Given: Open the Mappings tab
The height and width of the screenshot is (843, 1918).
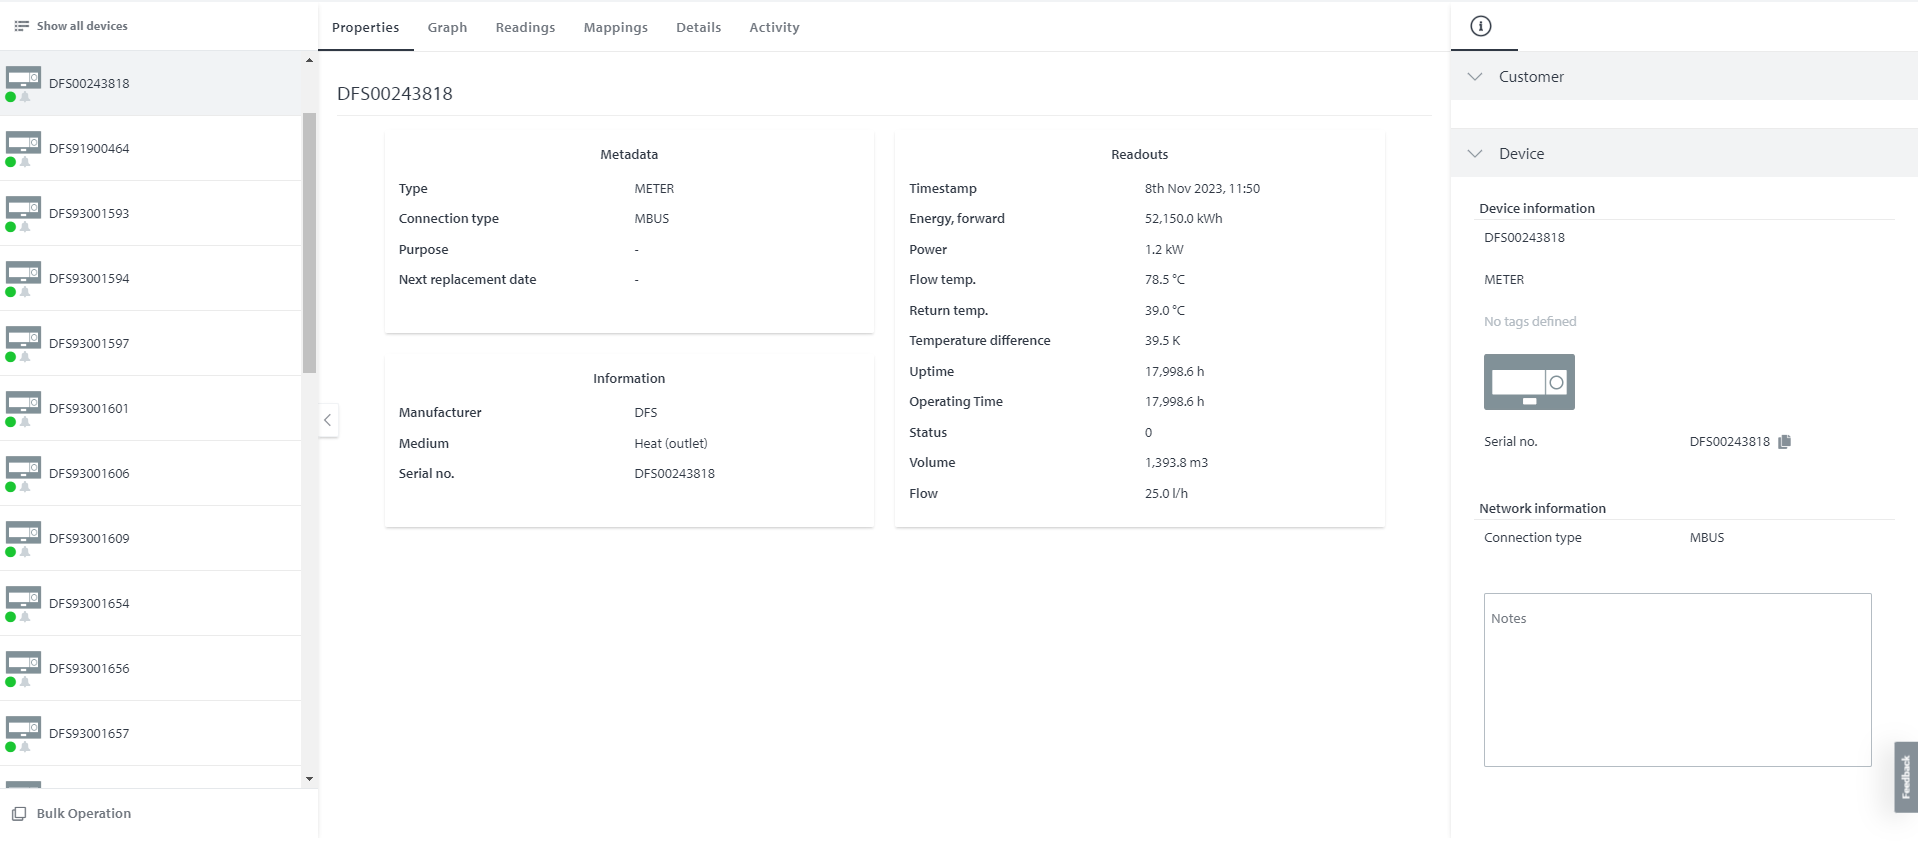Looking at the screenshot, I should [615, 28].
